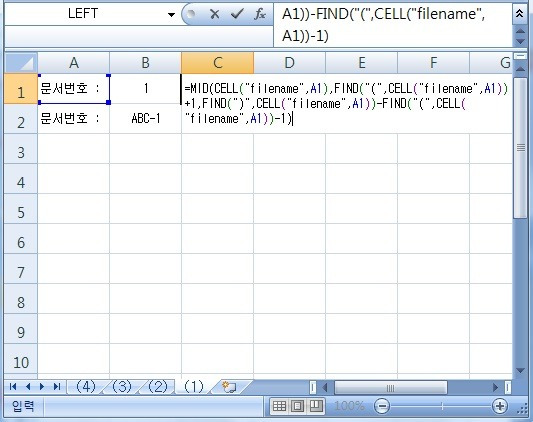The image size is (533, 422).
Task: Switch to sheet tab (1)
Action: point(194,387)
